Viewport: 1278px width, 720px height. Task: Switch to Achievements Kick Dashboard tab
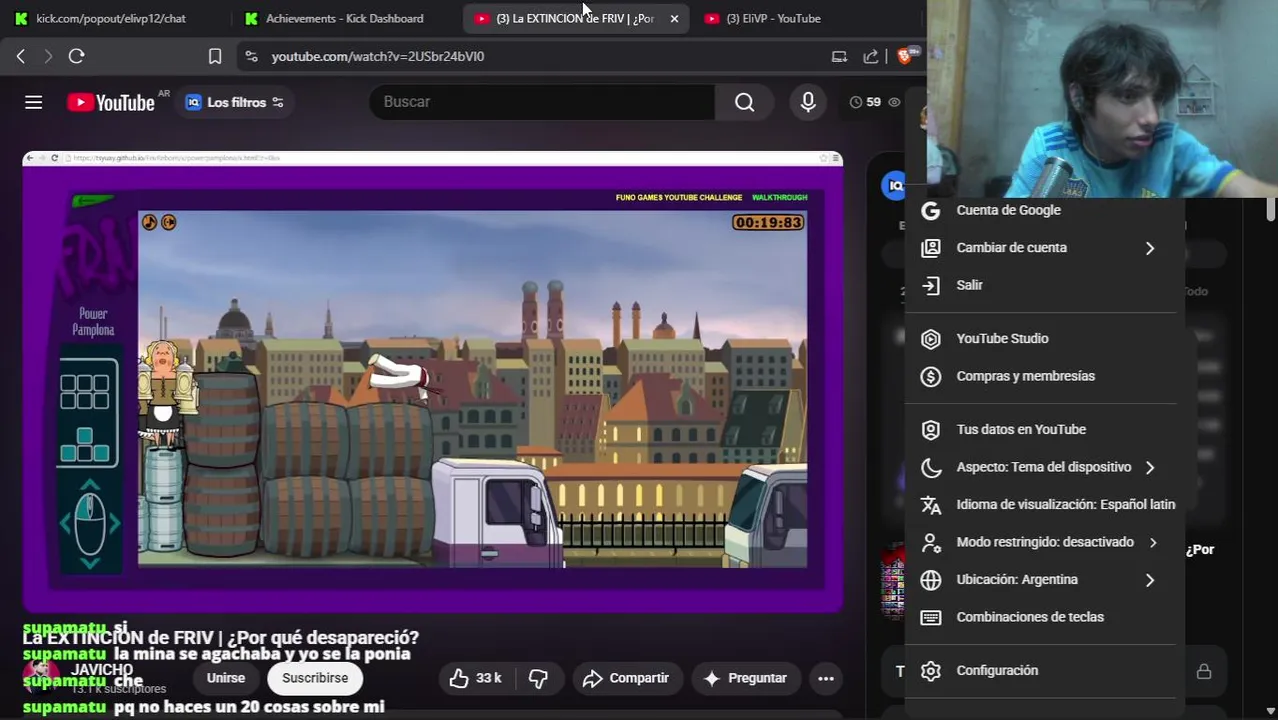[x=344, y=18]
